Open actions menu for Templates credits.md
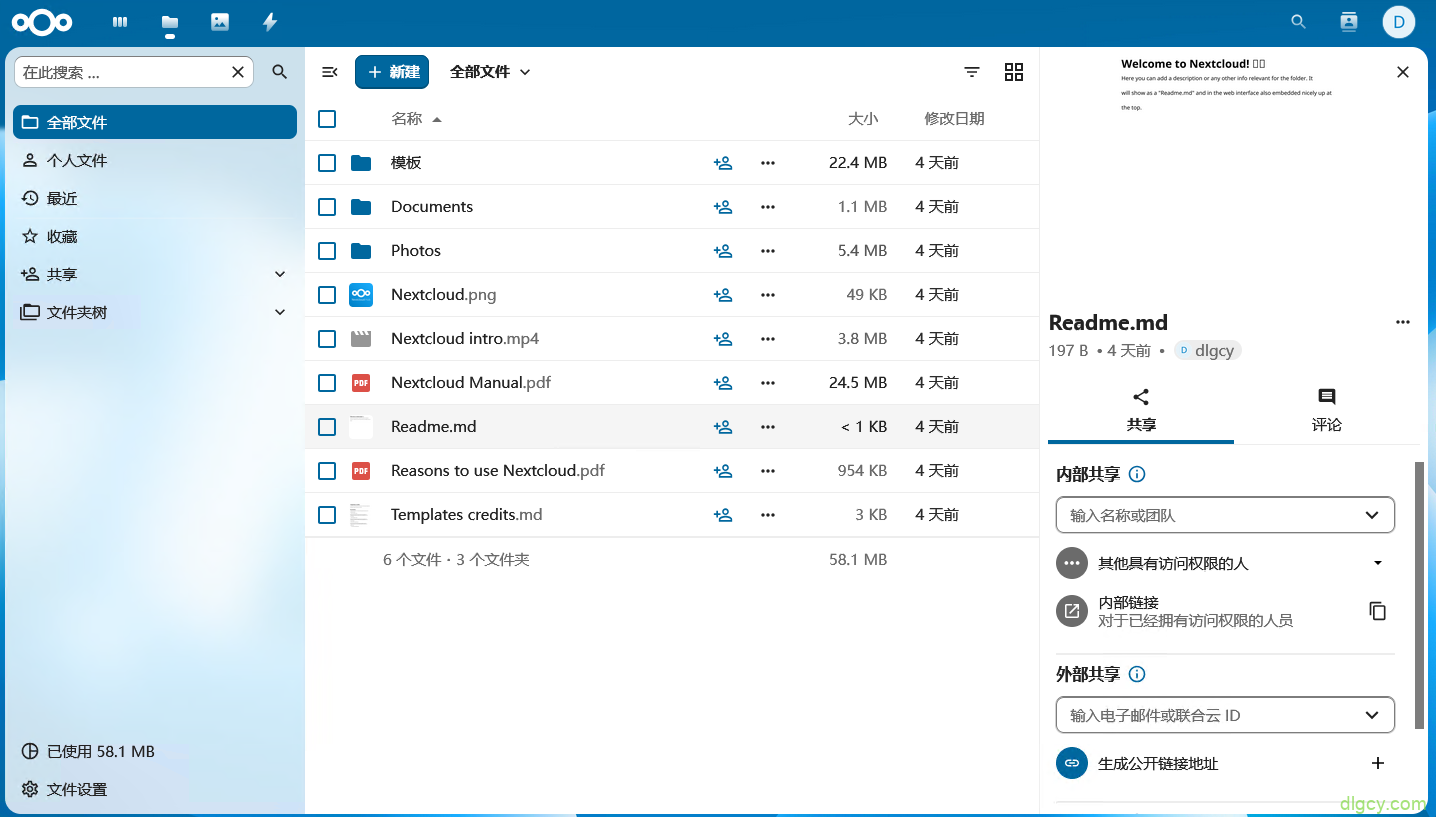 pos(768,515)
